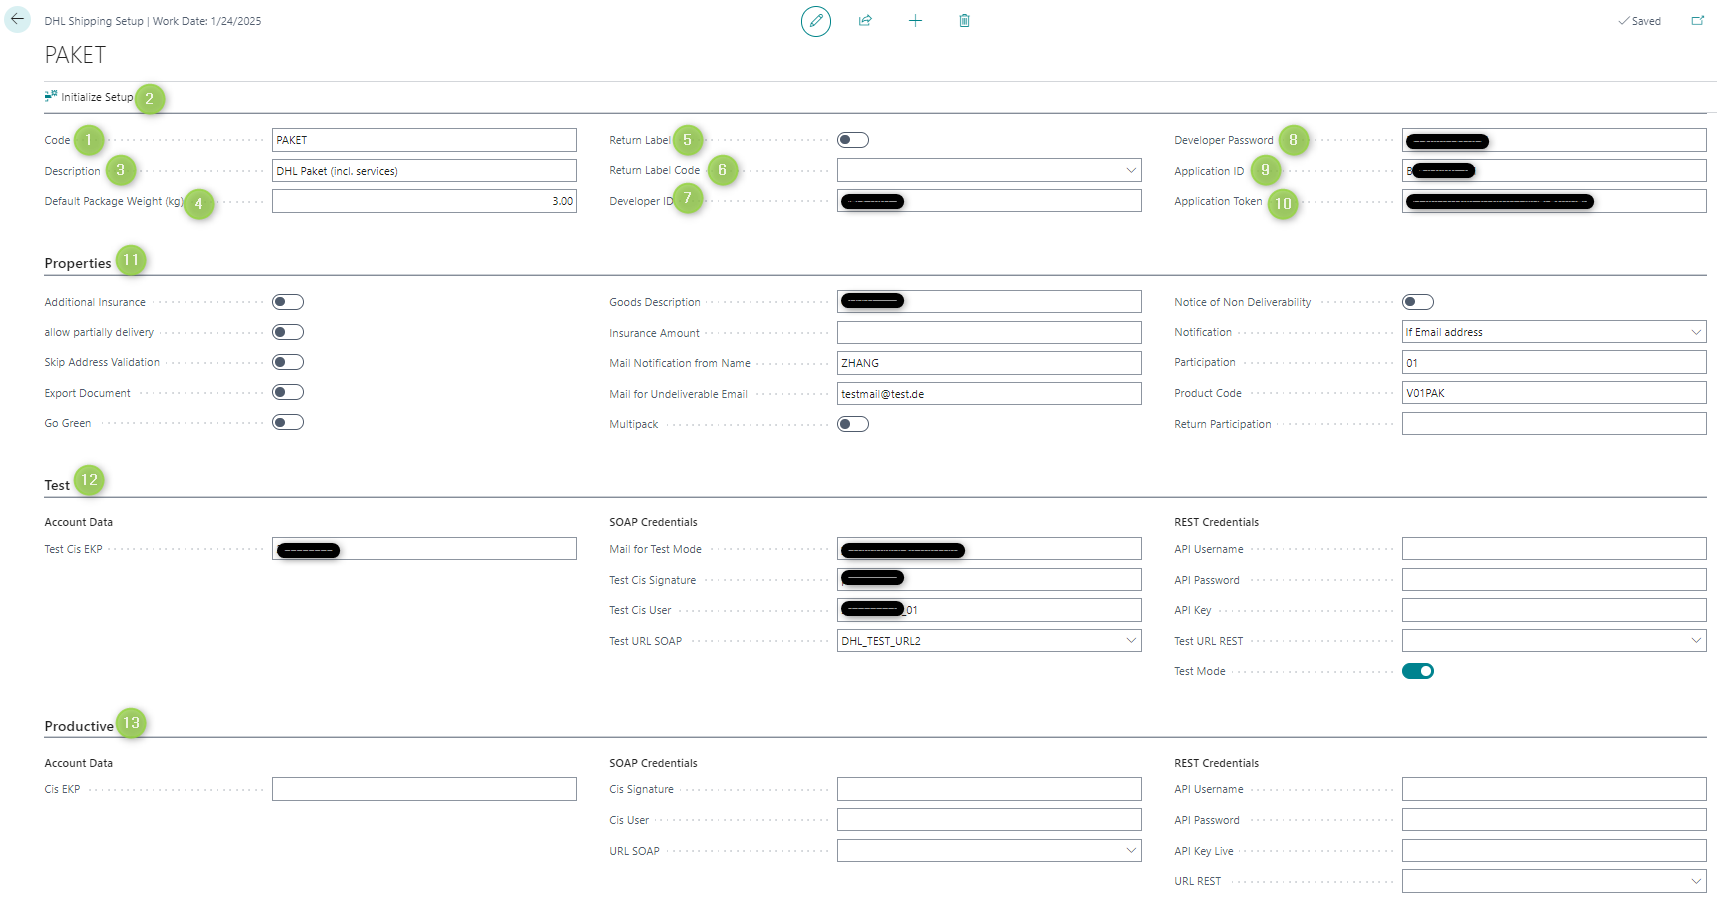
Task: Open page in new window icon
Action: [1697, 21]
